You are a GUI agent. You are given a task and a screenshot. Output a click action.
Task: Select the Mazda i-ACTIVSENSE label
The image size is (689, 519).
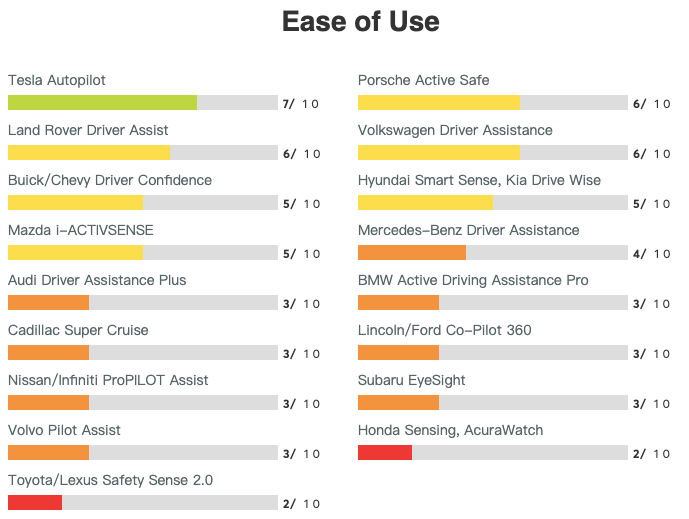click(81, 230)
